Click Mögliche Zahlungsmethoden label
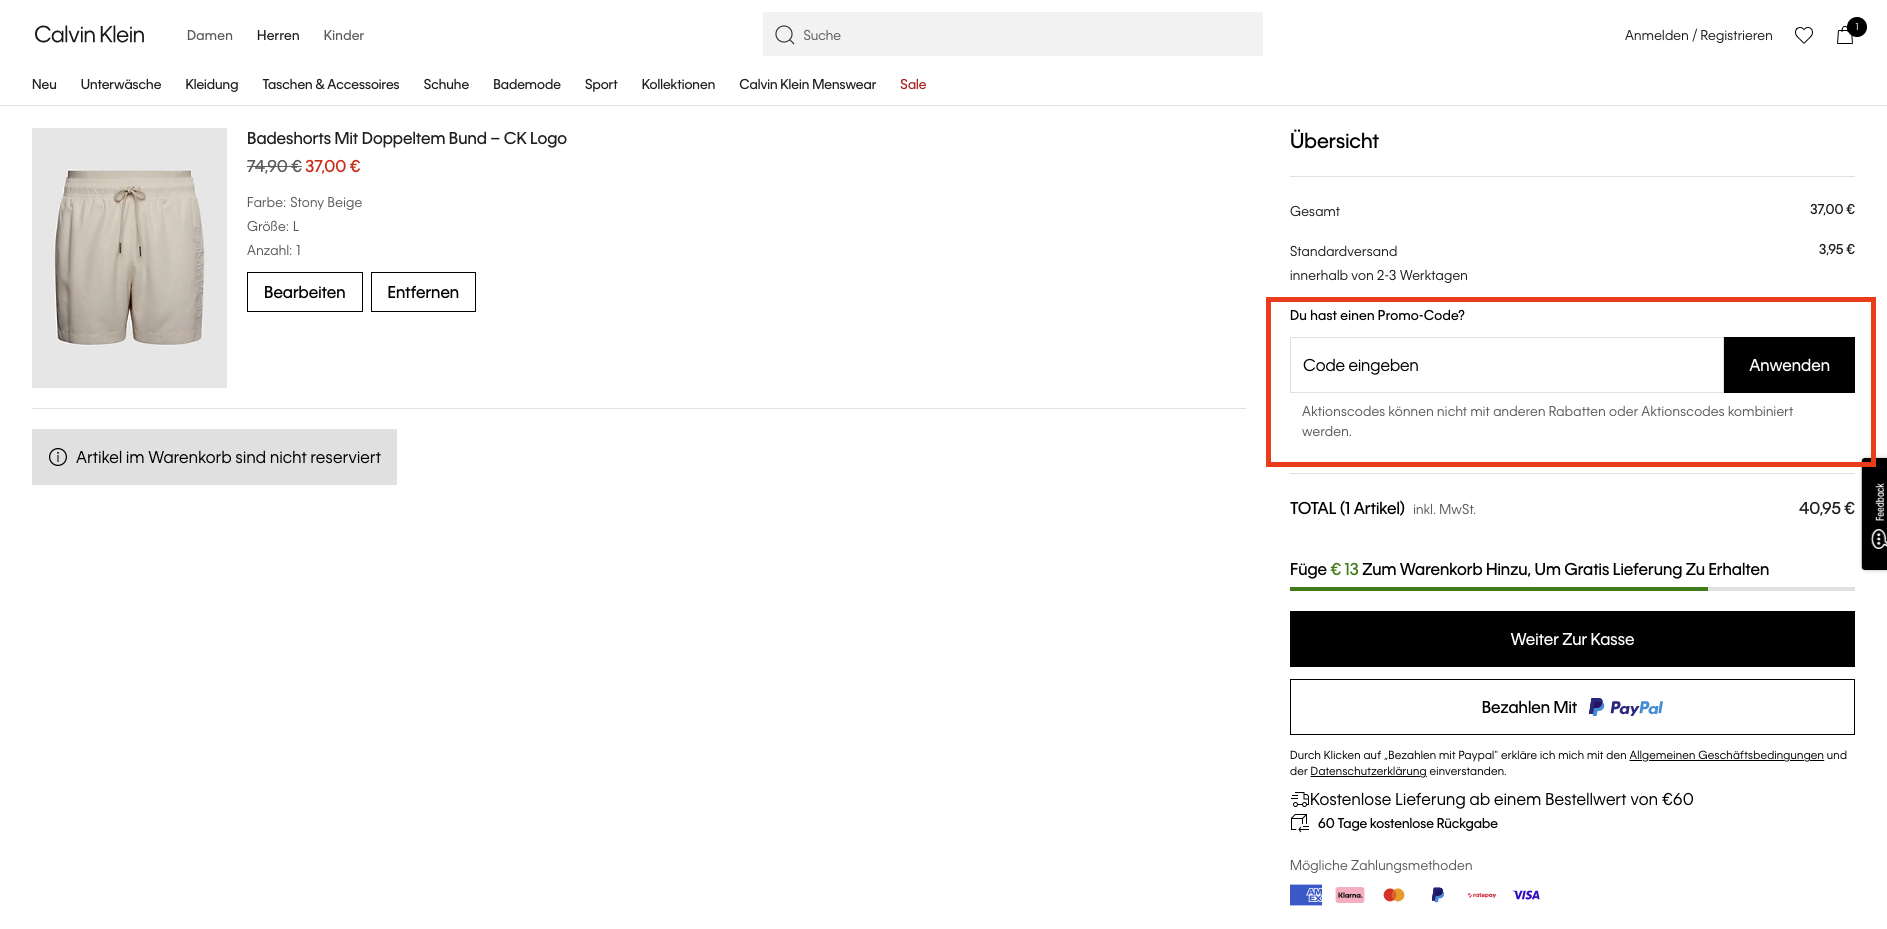This screenshot has width=1887, height=929. click(1381, 865)
